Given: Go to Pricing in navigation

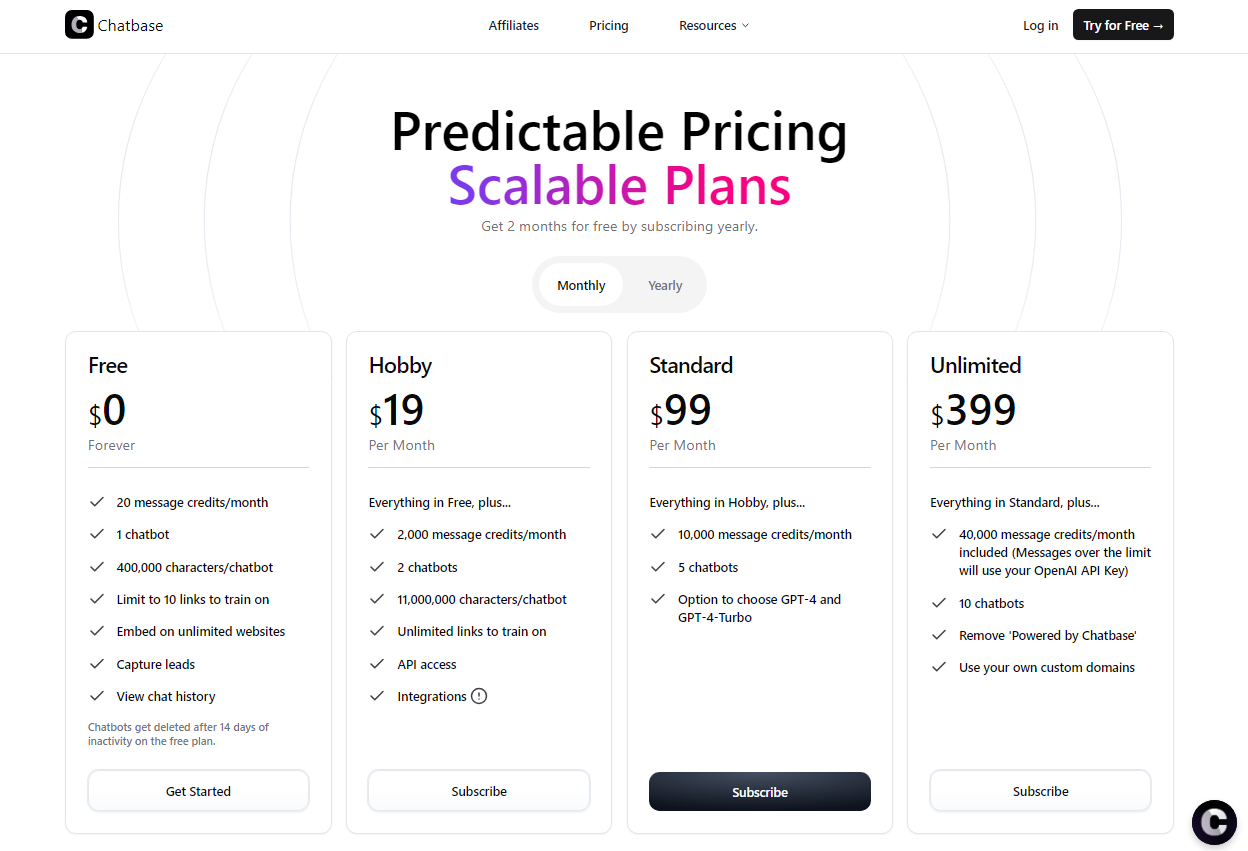Looking at the screenshot, I should [x=609, y=26].
